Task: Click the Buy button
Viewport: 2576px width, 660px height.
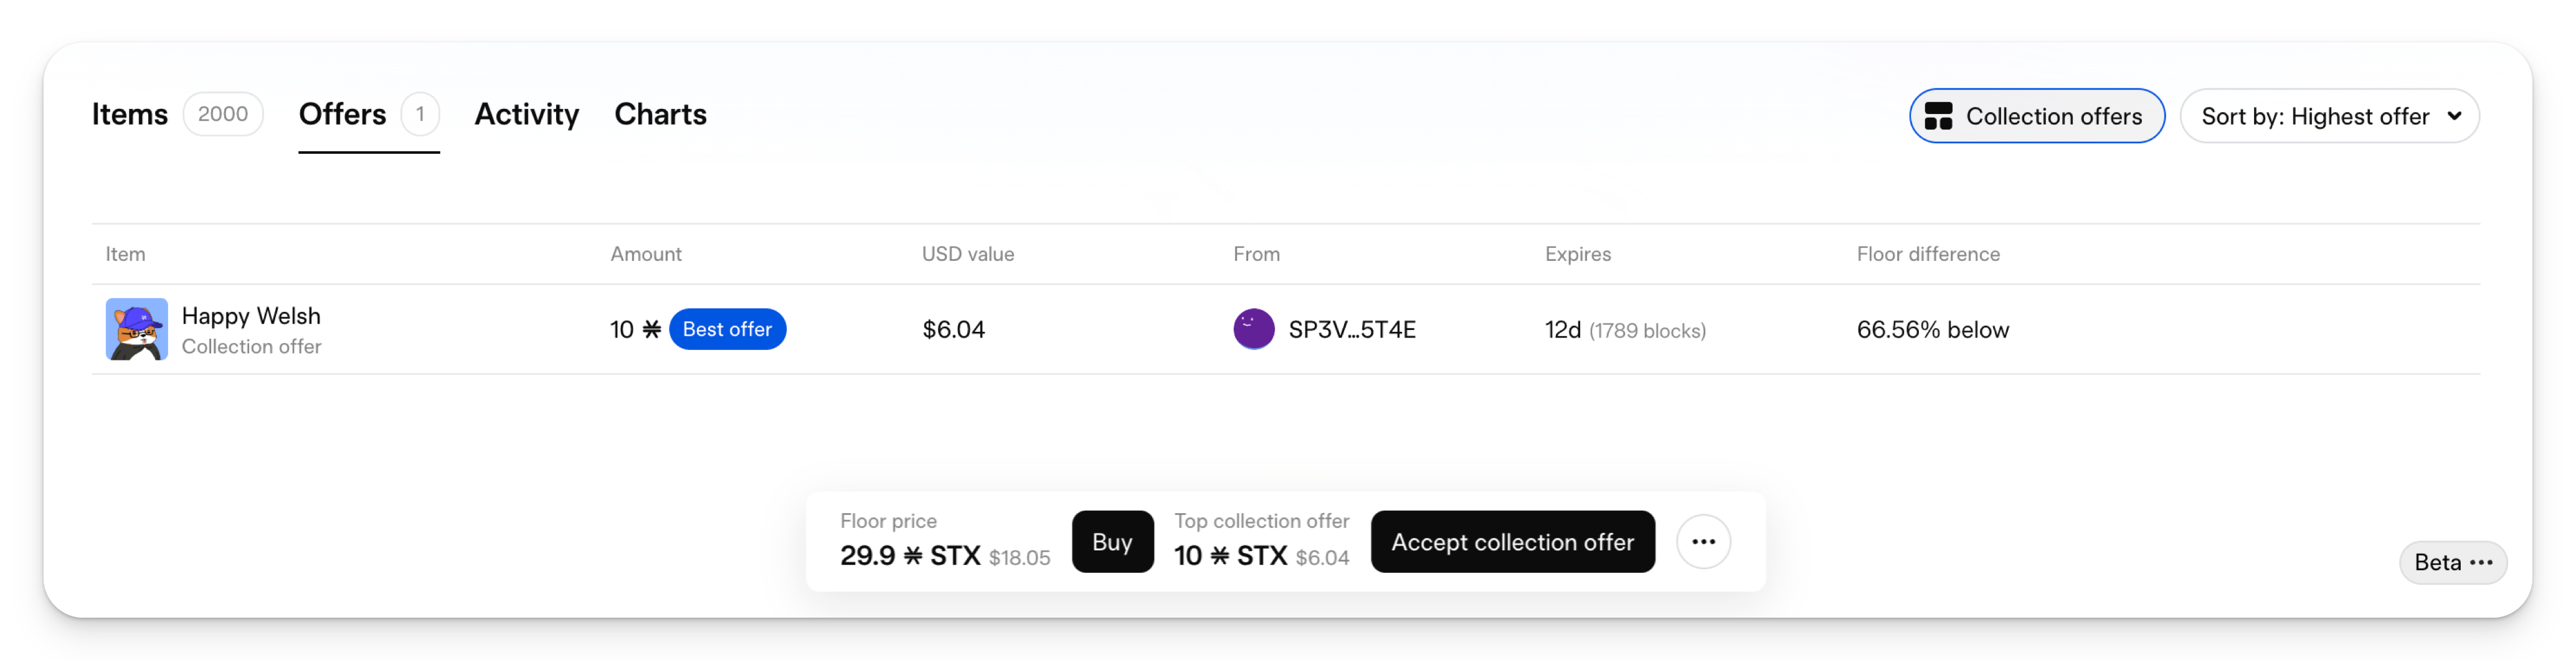Action: click(1112, 541)
